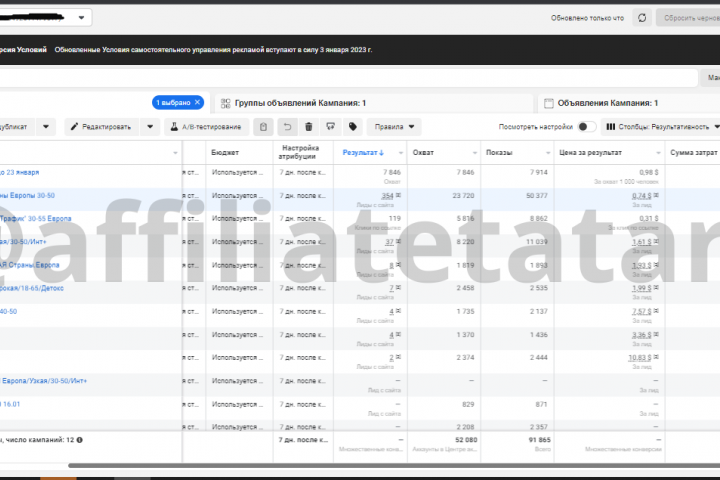Open the 'Столбцы: Результативность' dropdown
The height and width of the screenshot is (480, 720).
[661, 127]
